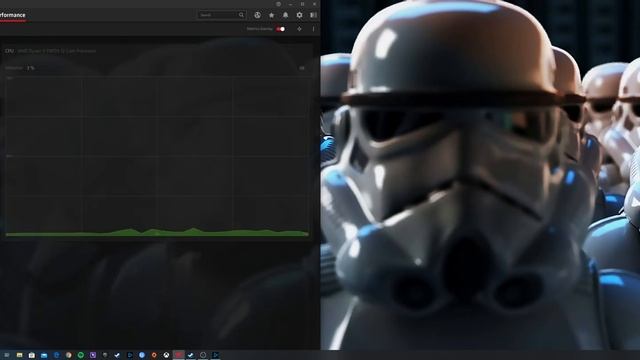Open the Mail app from the taskbar
Screen dimensions: 640x360
tap(44, 355)
